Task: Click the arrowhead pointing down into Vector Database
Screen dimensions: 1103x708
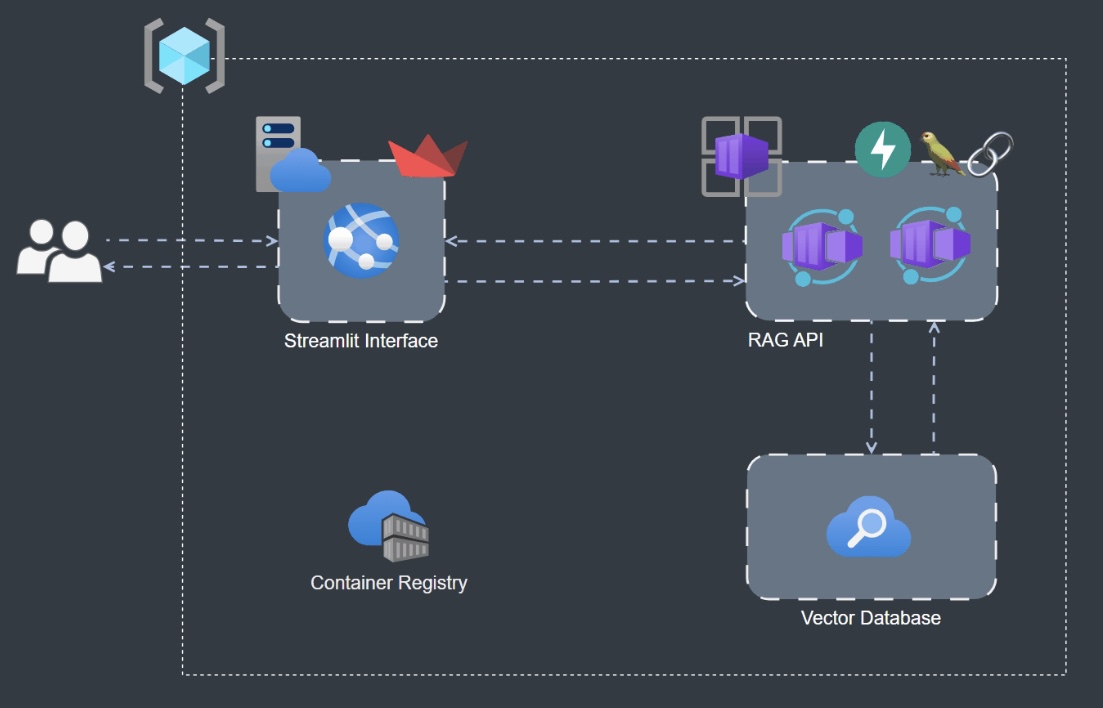Action: coord(871,447)
